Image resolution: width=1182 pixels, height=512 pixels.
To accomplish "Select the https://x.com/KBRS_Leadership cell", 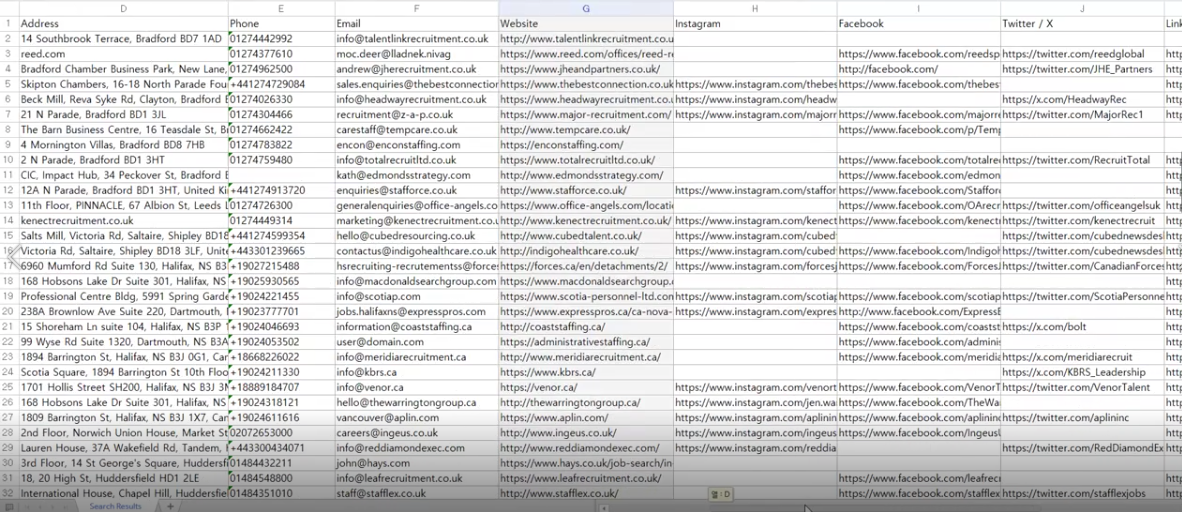I will 1082,373.
